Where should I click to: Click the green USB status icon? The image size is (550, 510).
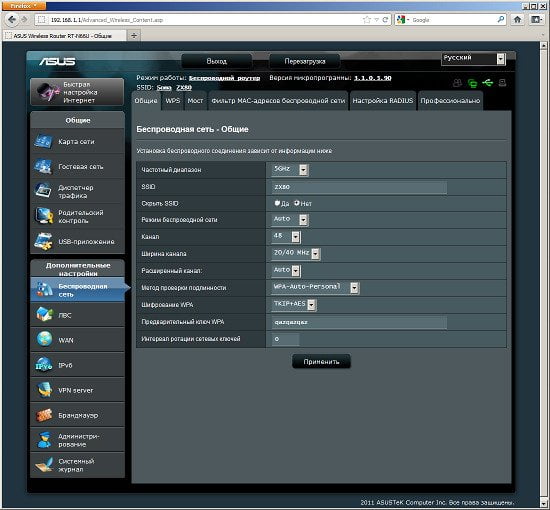pos(488,83)
